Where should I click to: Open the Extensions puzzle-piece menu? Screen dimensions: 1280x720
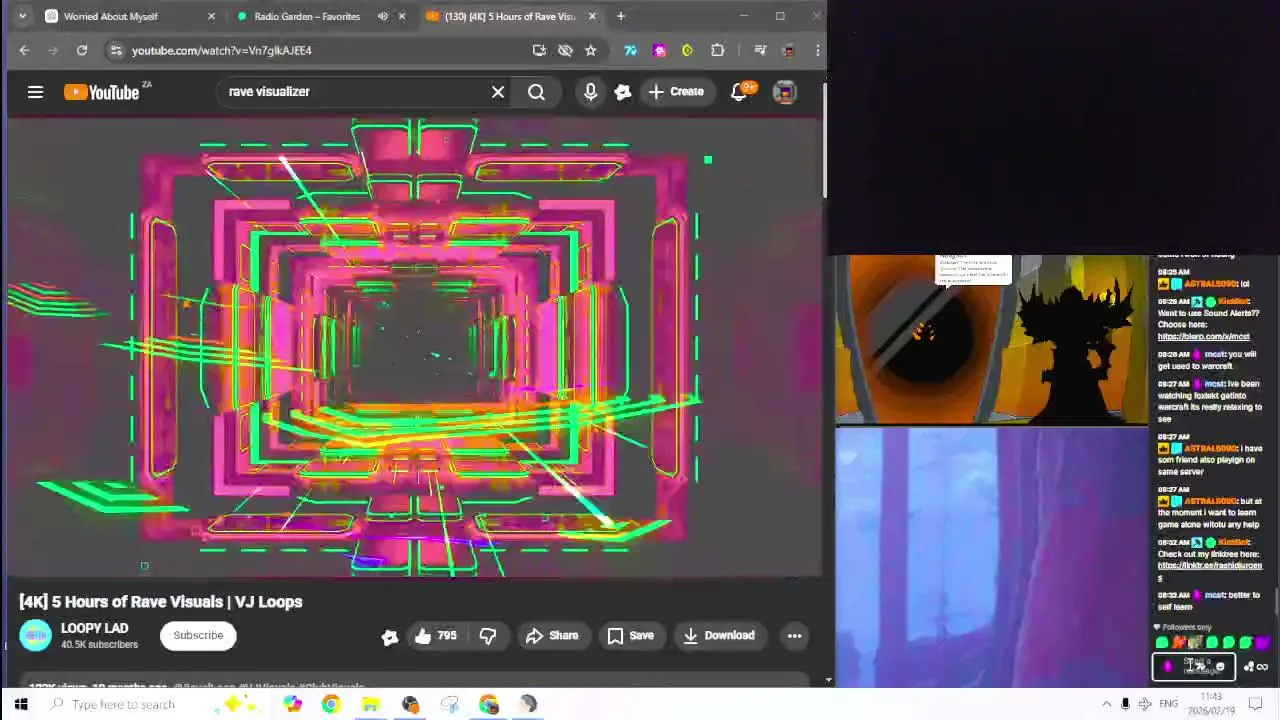pos(718,50)
